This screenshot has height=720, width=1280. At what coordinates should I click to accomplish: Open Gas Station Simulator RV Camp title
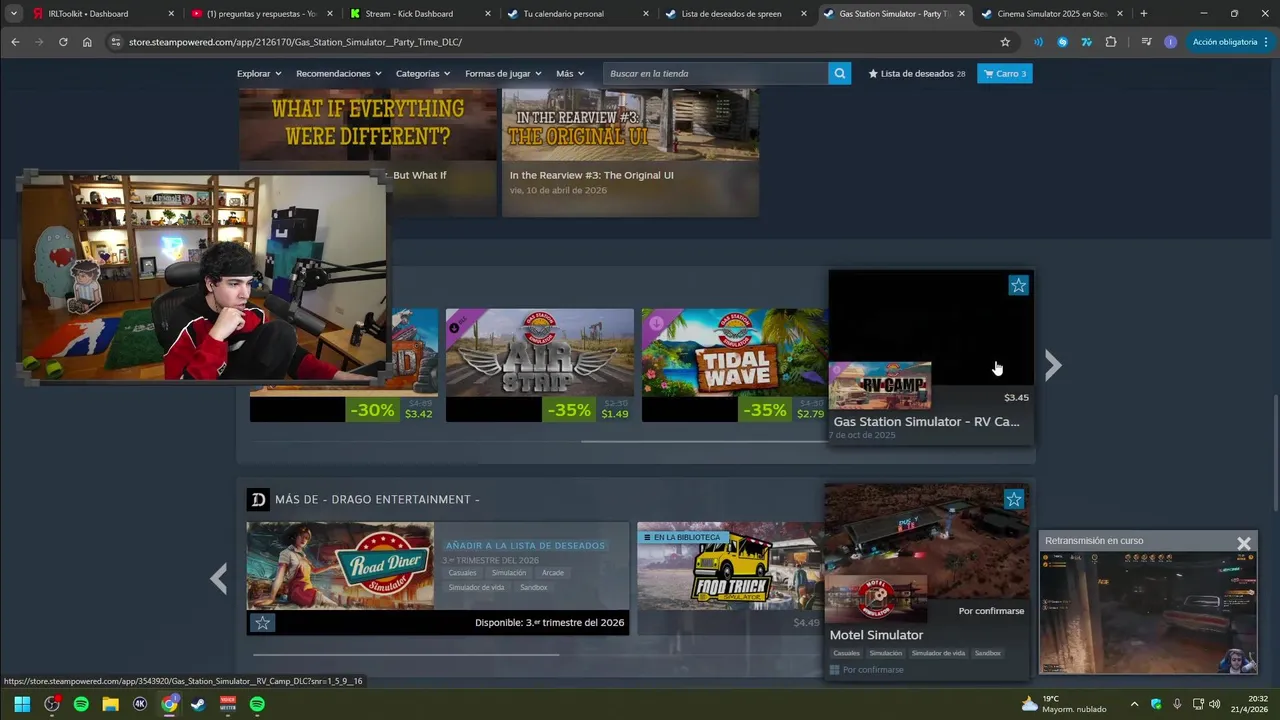(x=926, y=422)
